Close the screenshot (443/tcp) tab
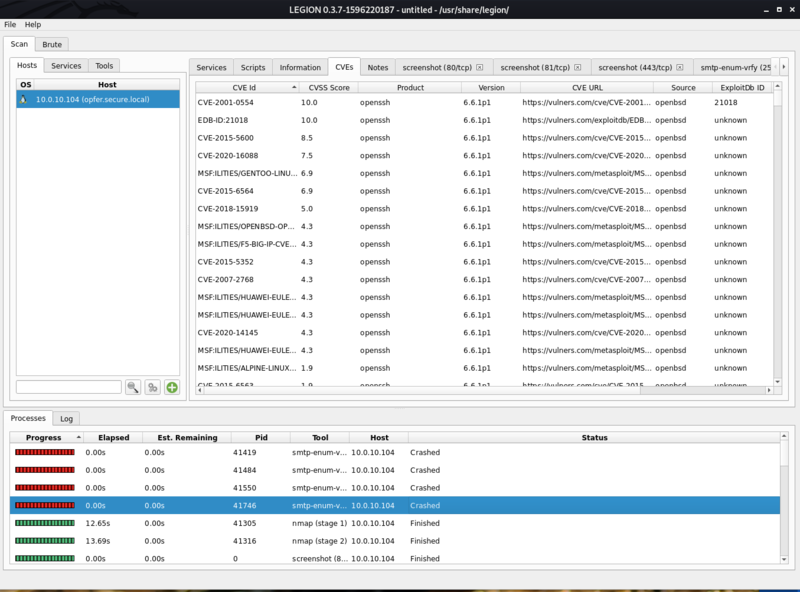This screenshot has height=592, width=800. point(682,67)
